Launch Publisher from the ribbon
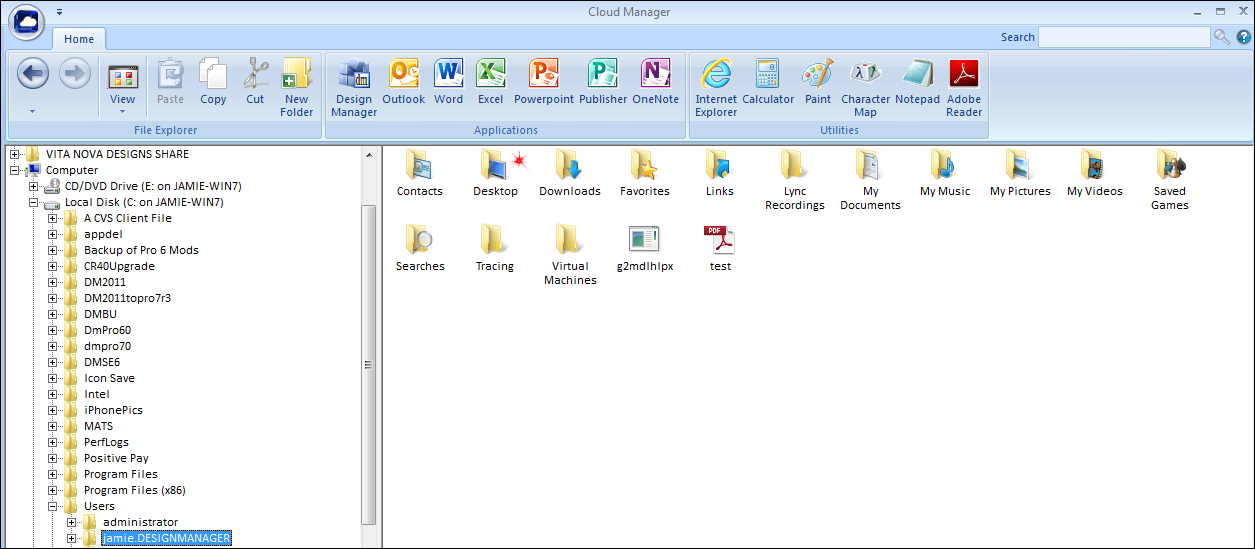 pyautogui.click(x=603, y=82)
